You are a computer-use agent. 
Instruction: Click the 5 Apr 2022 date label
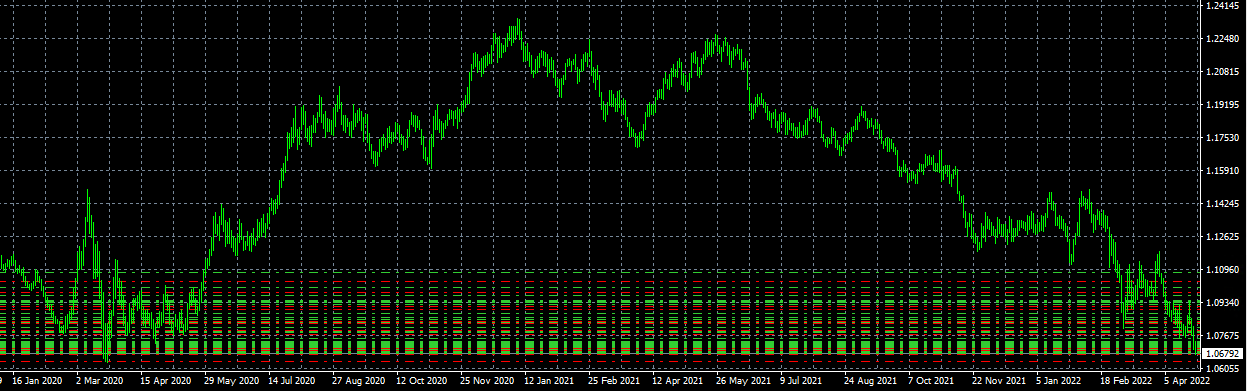pos(1188,381)
